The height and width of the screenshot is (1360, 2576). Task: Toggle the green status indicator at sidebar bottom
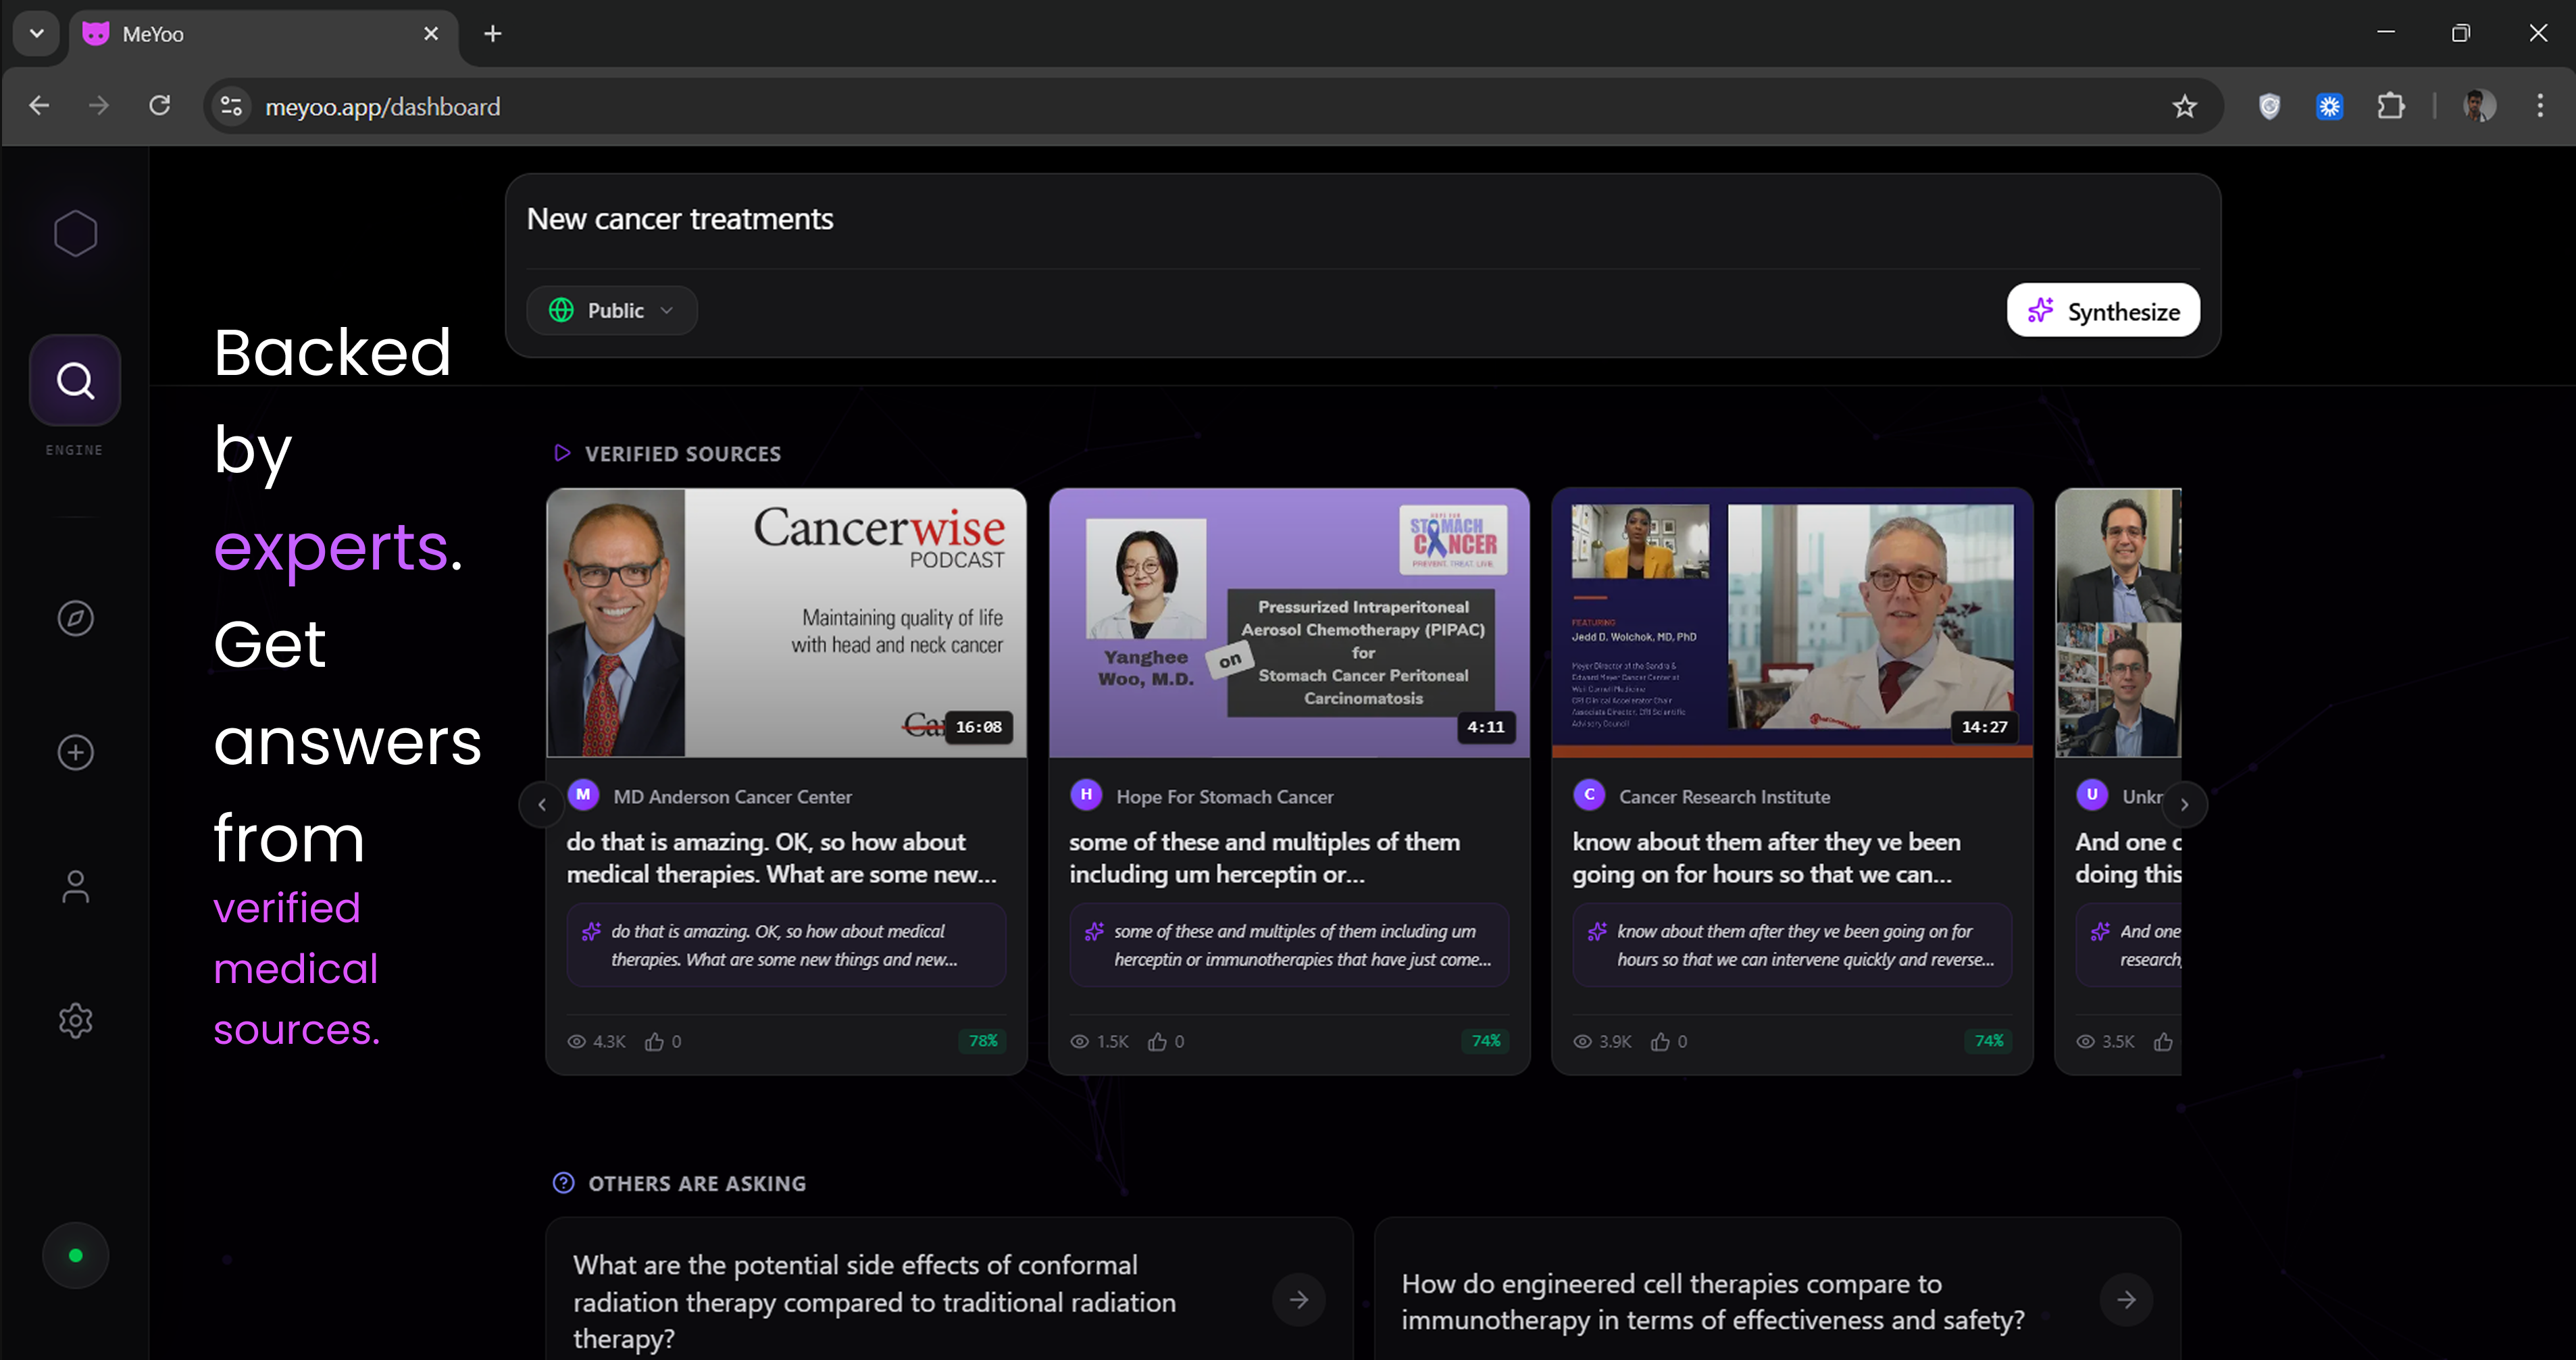(75, 1255)
